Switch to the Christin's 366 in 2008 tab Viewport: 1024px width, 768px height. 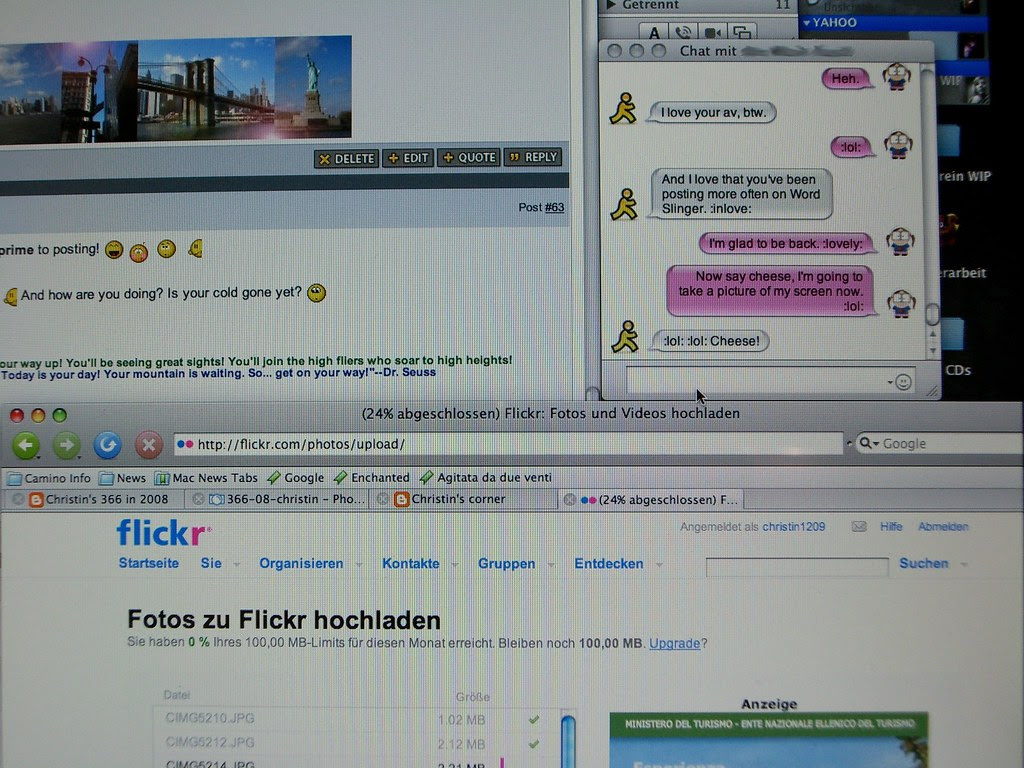pos(96,499)
